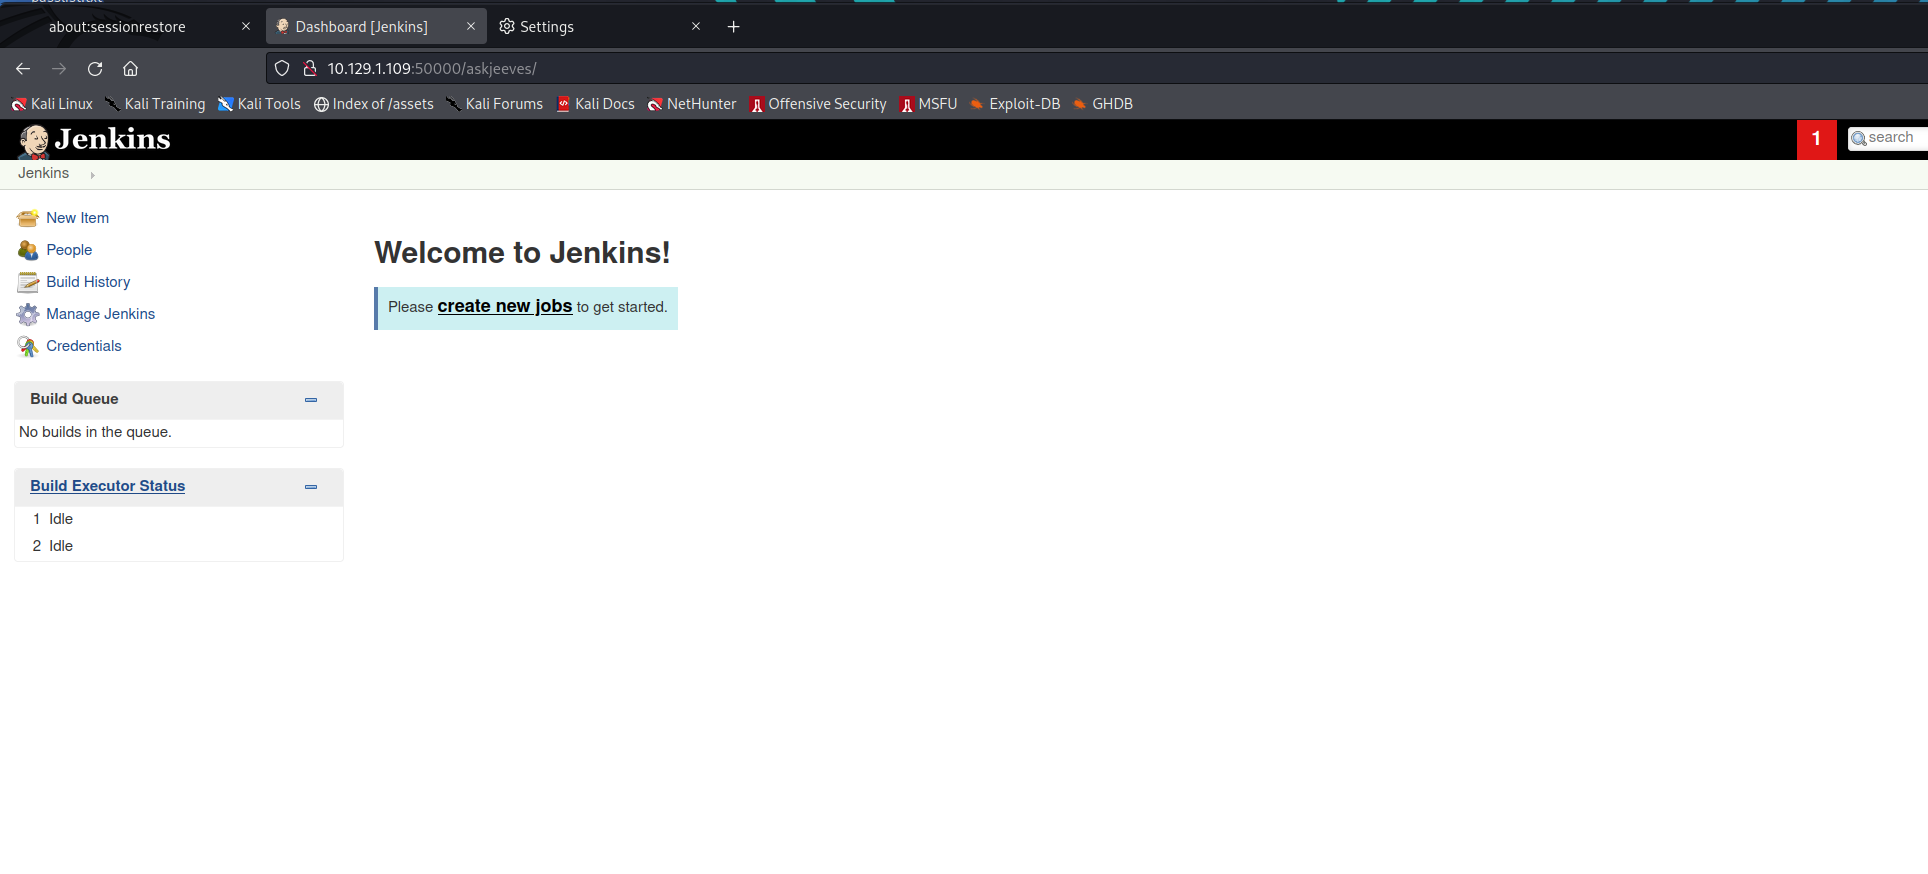Image resolution: width=1928 pixels, height=874 pixels.
Task: Click the Jenkins header title text
Action: [113, 139]
